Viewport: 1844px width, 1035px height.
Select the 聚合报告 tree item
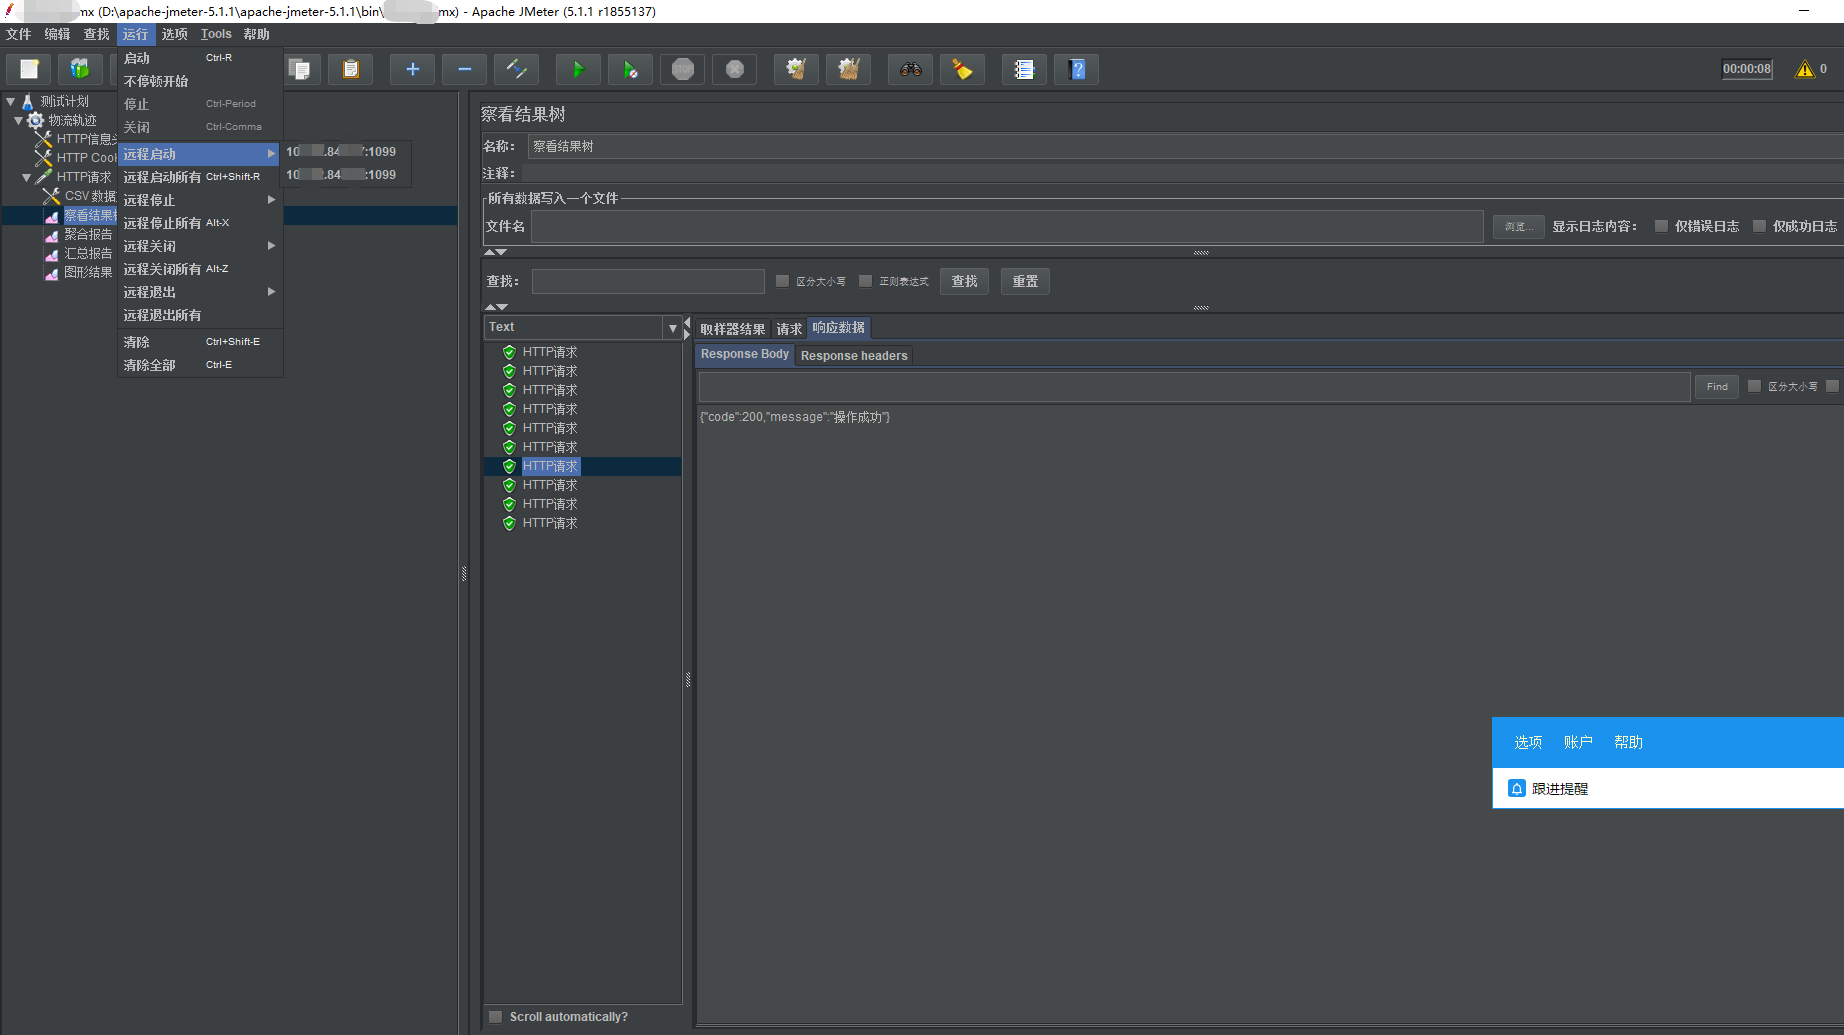88,235
